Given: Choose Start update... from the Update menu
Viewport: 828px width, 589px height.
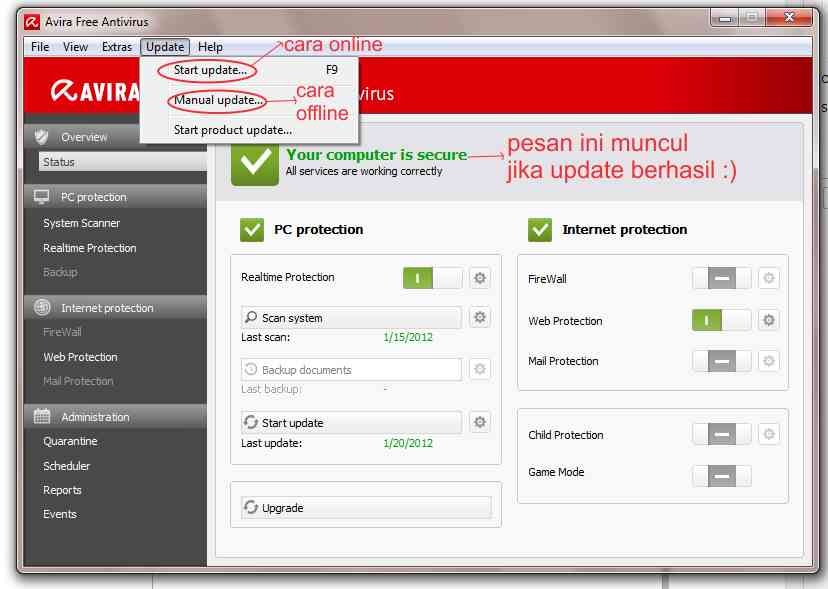Looking at the screenshot, I should click(249, 70).
